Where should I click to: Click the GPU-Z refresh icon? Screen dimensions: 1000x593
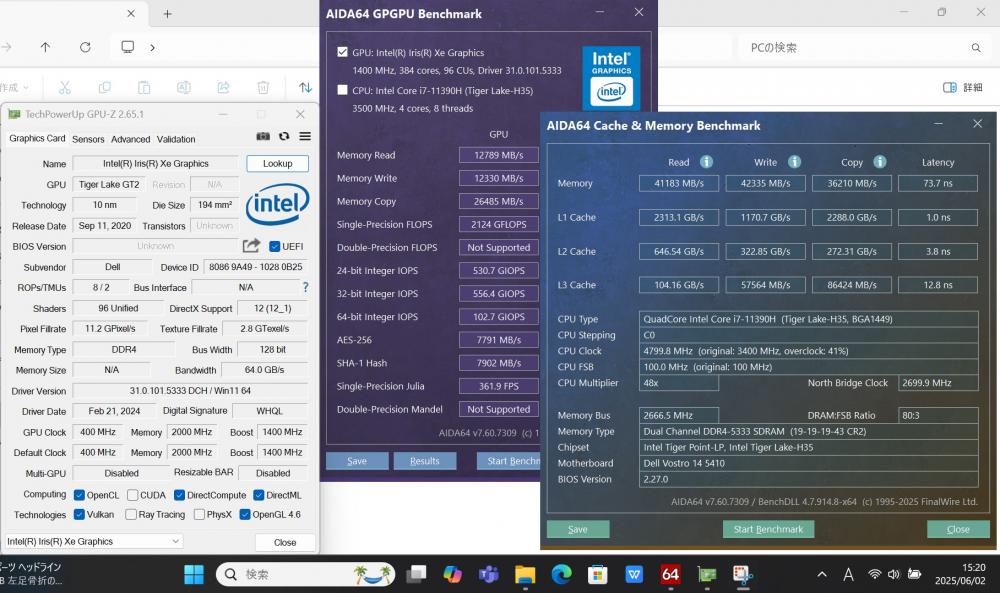[x=284, y=136]
